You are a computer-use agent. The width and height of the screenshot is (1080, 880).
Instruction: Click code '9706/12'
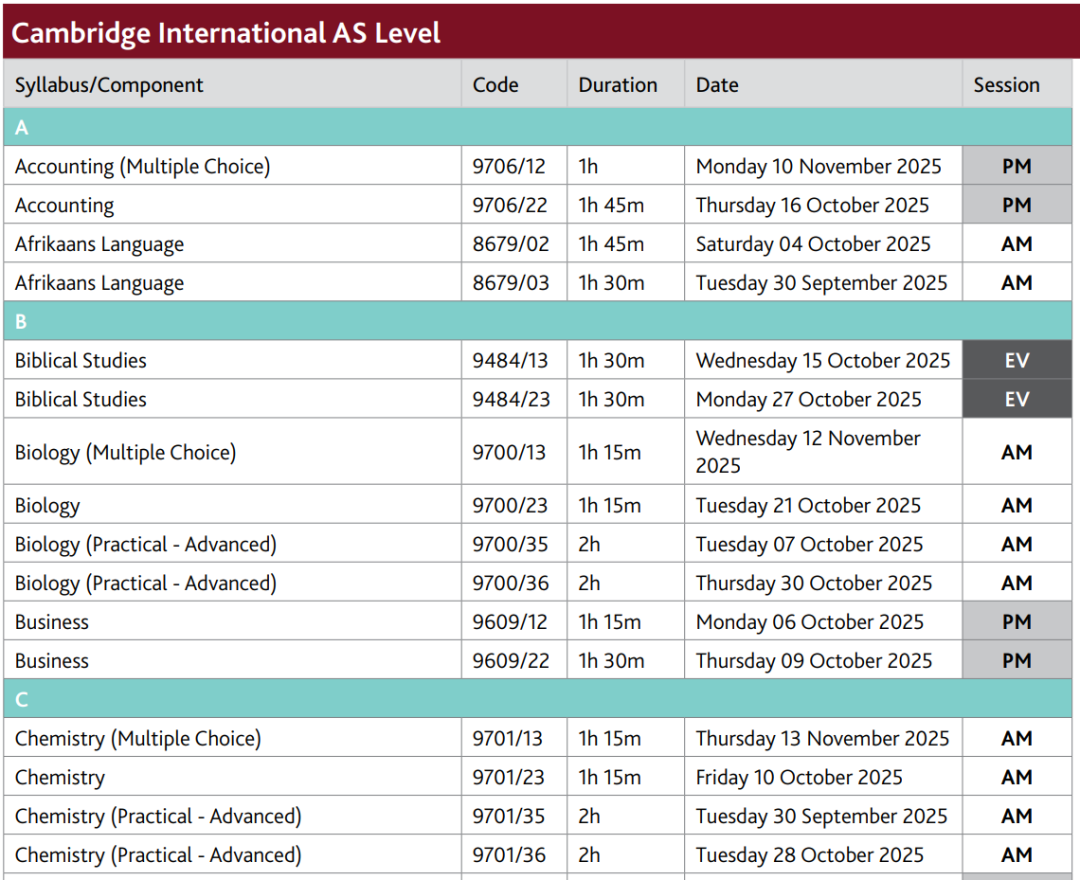(x=509, y=166)
